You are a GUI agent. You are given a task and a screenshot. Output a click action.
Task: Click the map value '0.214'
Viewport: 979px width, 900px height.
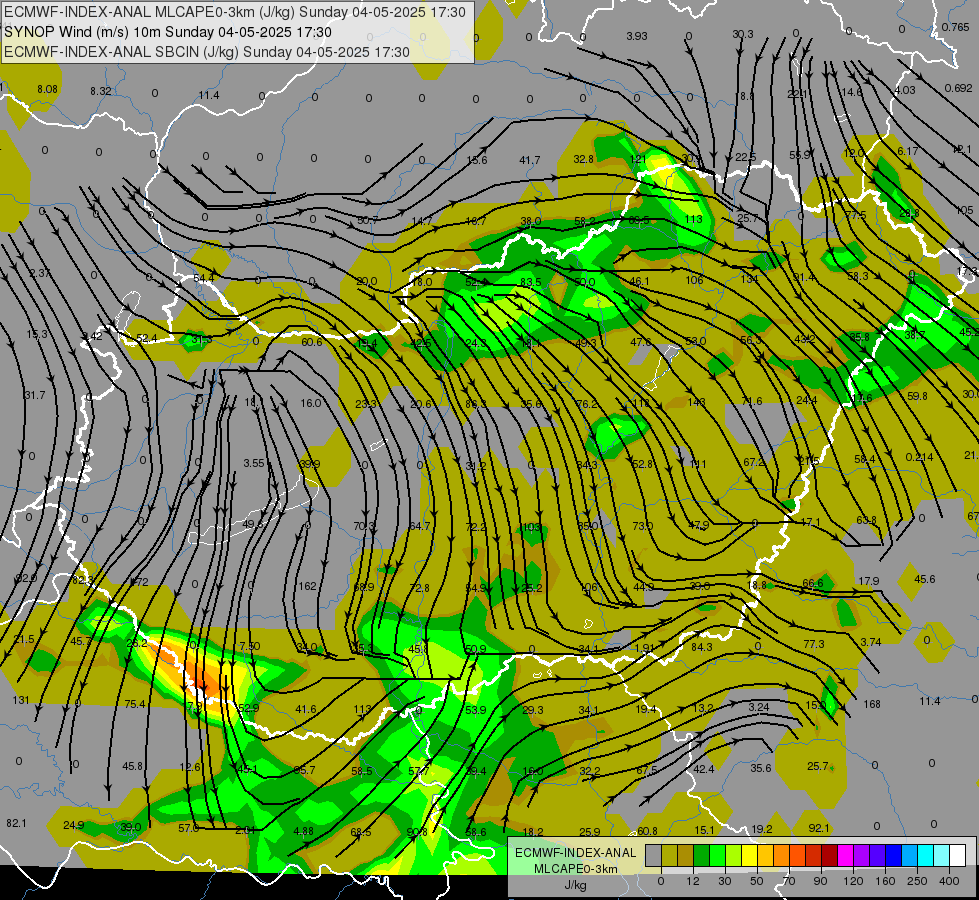[920, 457]
